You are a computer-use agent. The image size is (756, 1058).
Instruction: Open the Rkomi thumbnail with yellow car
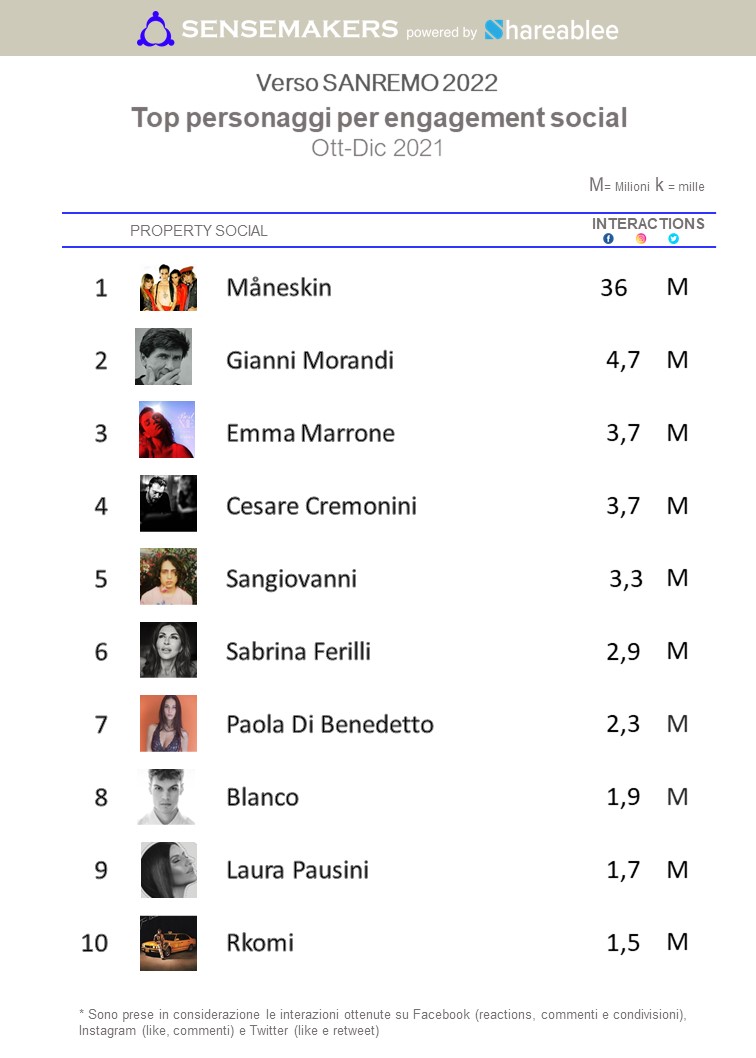pos(168,942)
